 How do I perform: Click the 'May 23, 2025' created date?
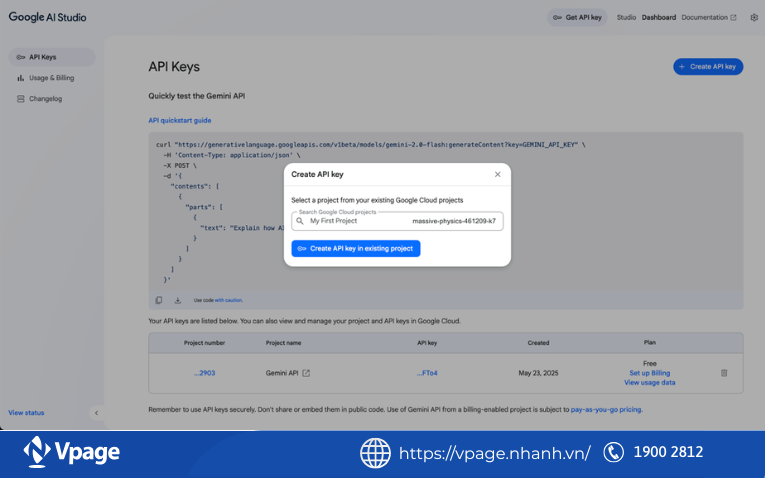click(x=538, y=373)
